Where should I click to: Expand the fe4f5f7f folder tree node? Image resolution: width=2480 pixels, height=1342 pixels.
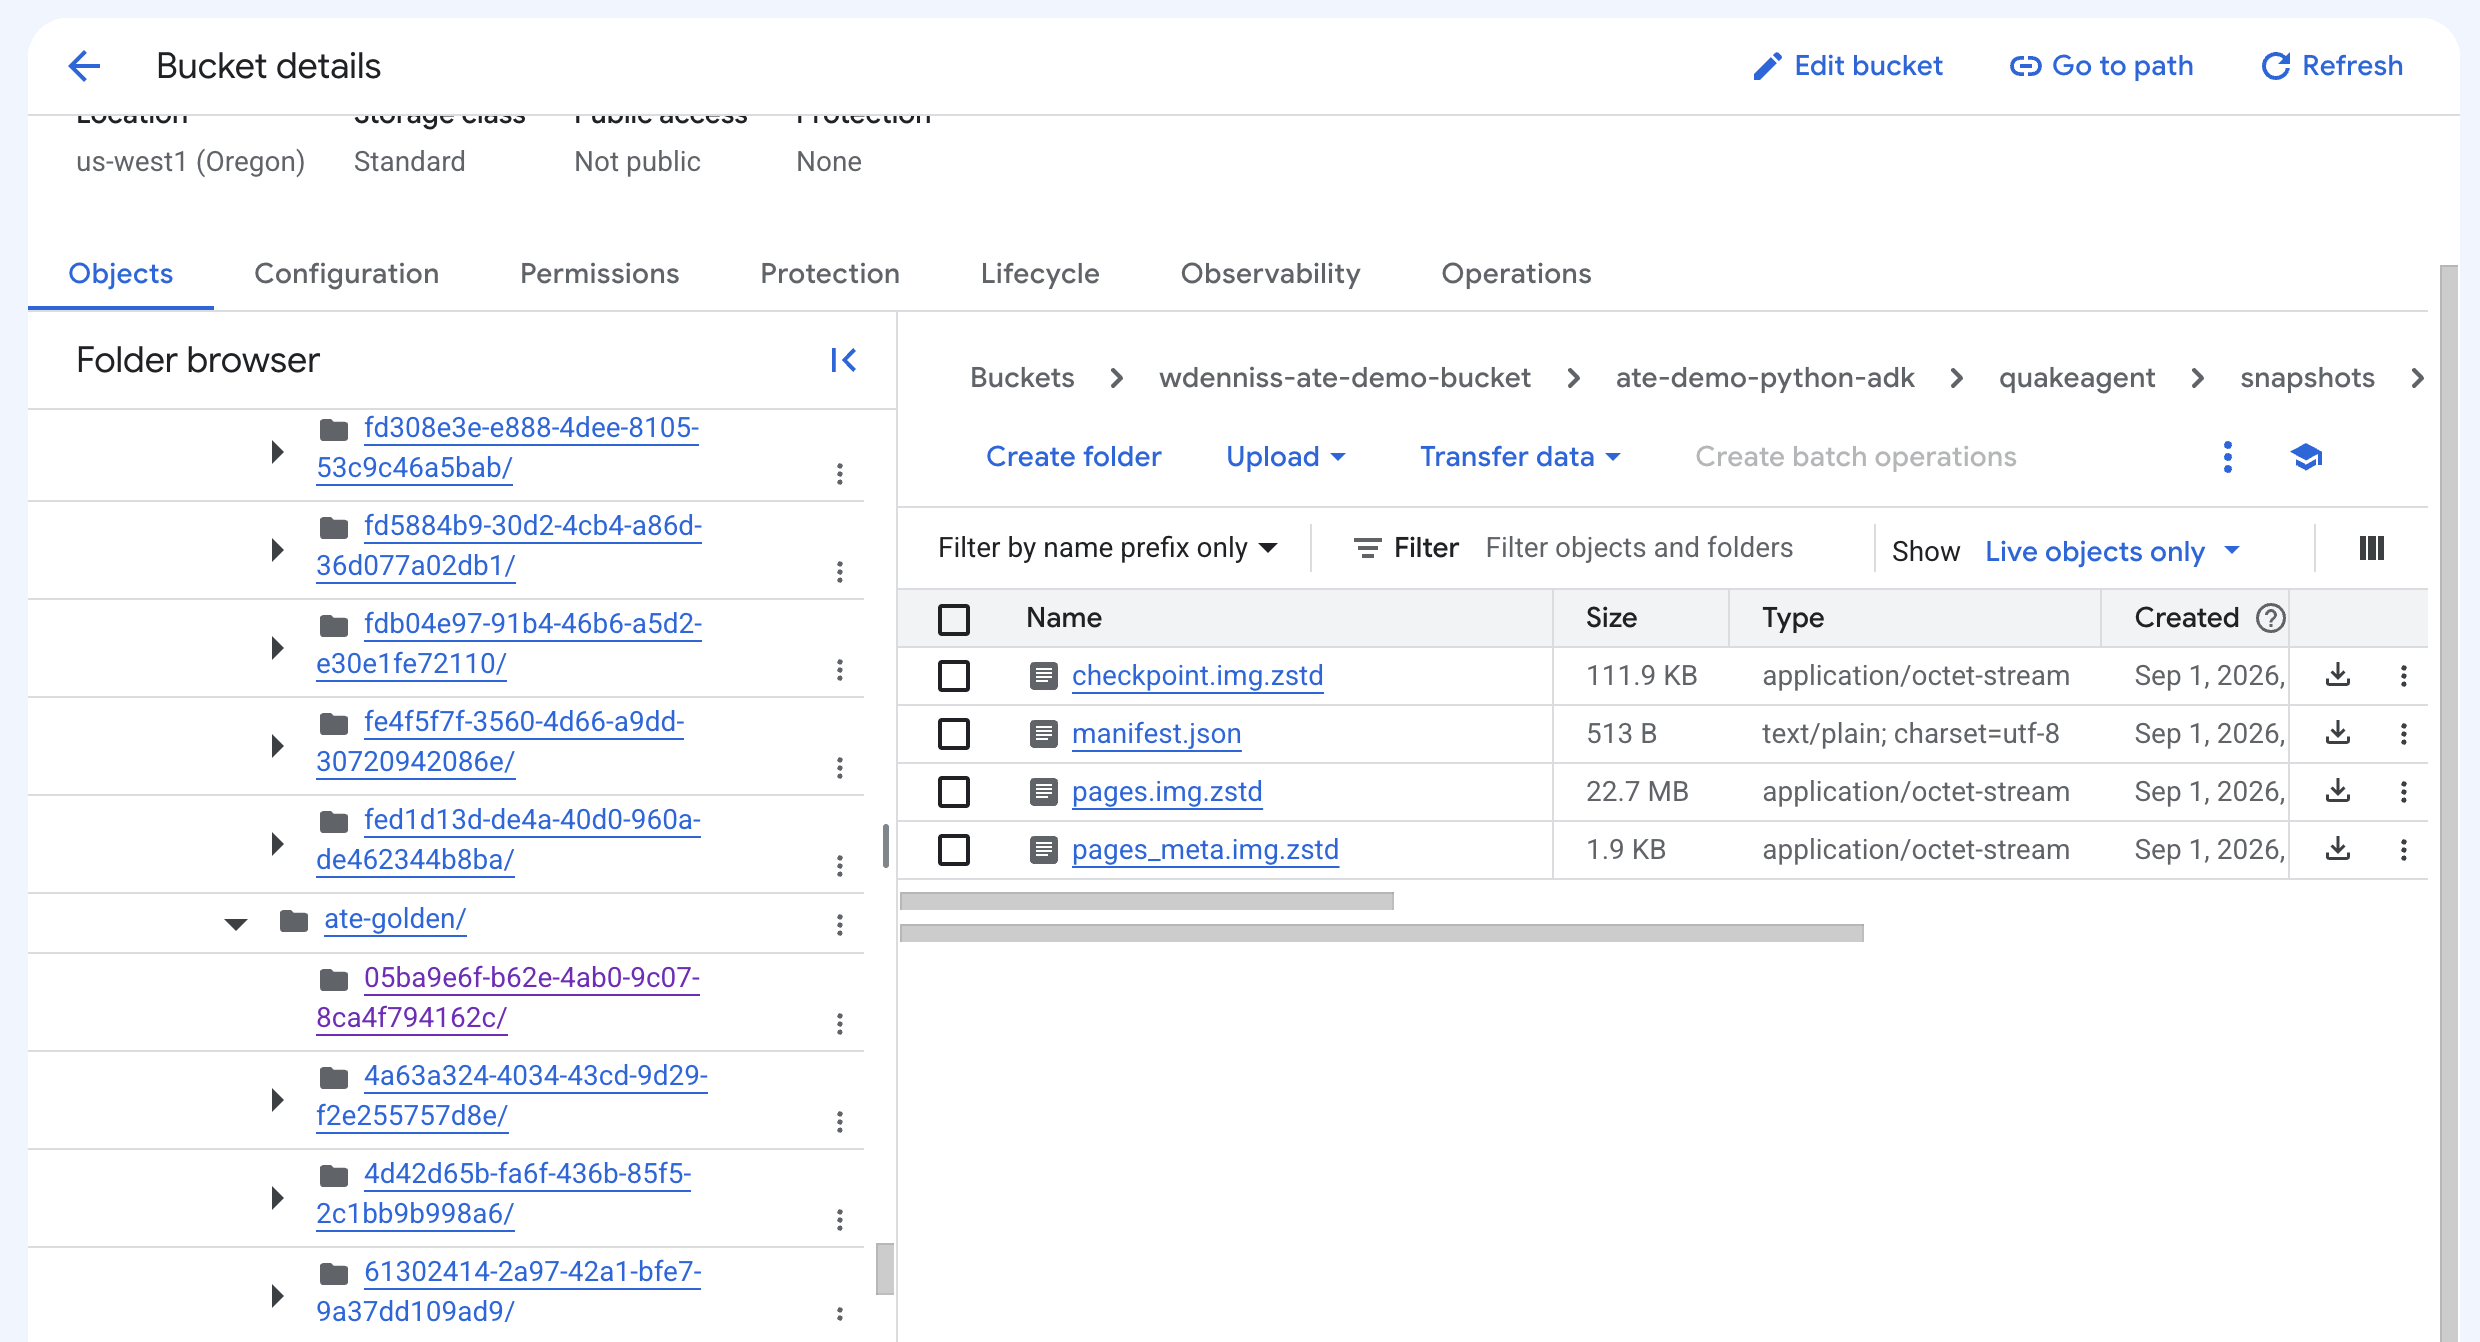tap(277, 745)
